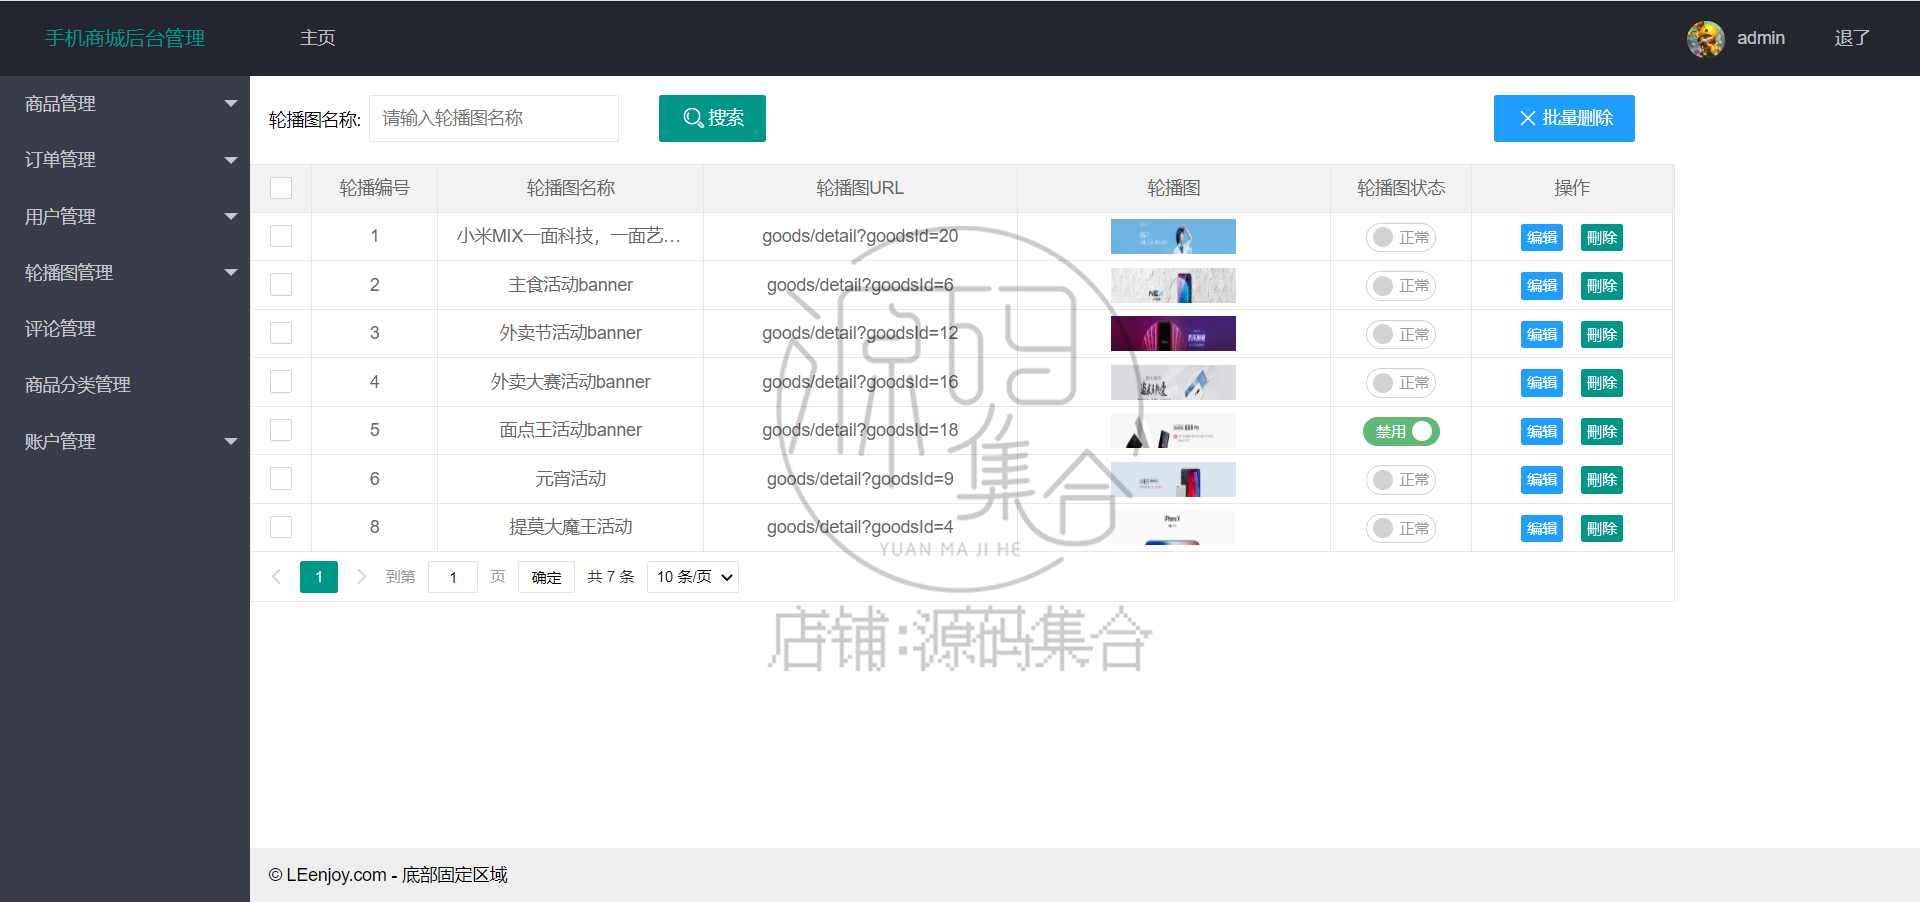Toggle status switch for 元宵活动
Image resolution: width=1920 pixels, height=902 pixels.
[x=1401, y=480]
